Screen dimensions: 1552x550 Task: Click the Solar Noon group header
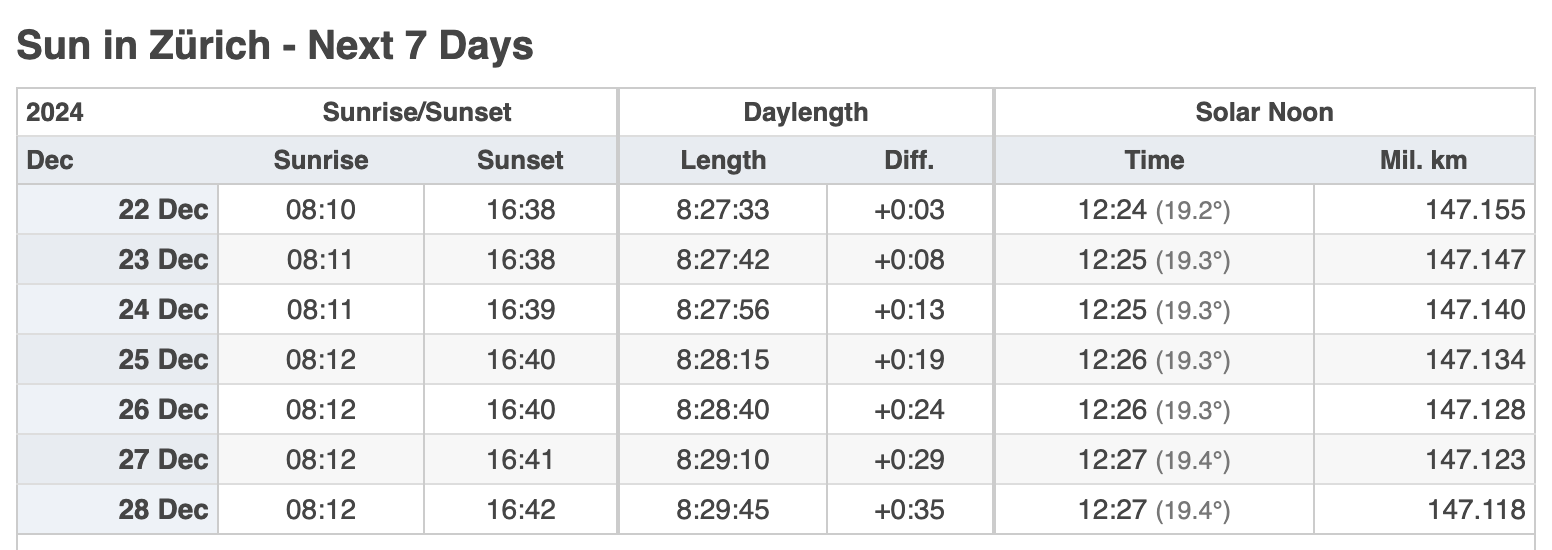point(1264,112)
